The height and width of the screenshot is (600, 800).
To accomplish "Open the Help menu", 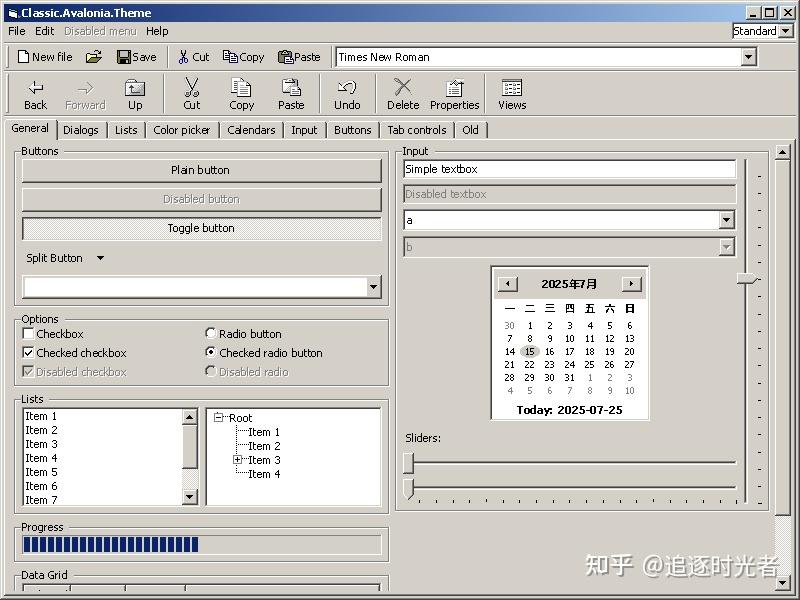I will pos(157,31).
